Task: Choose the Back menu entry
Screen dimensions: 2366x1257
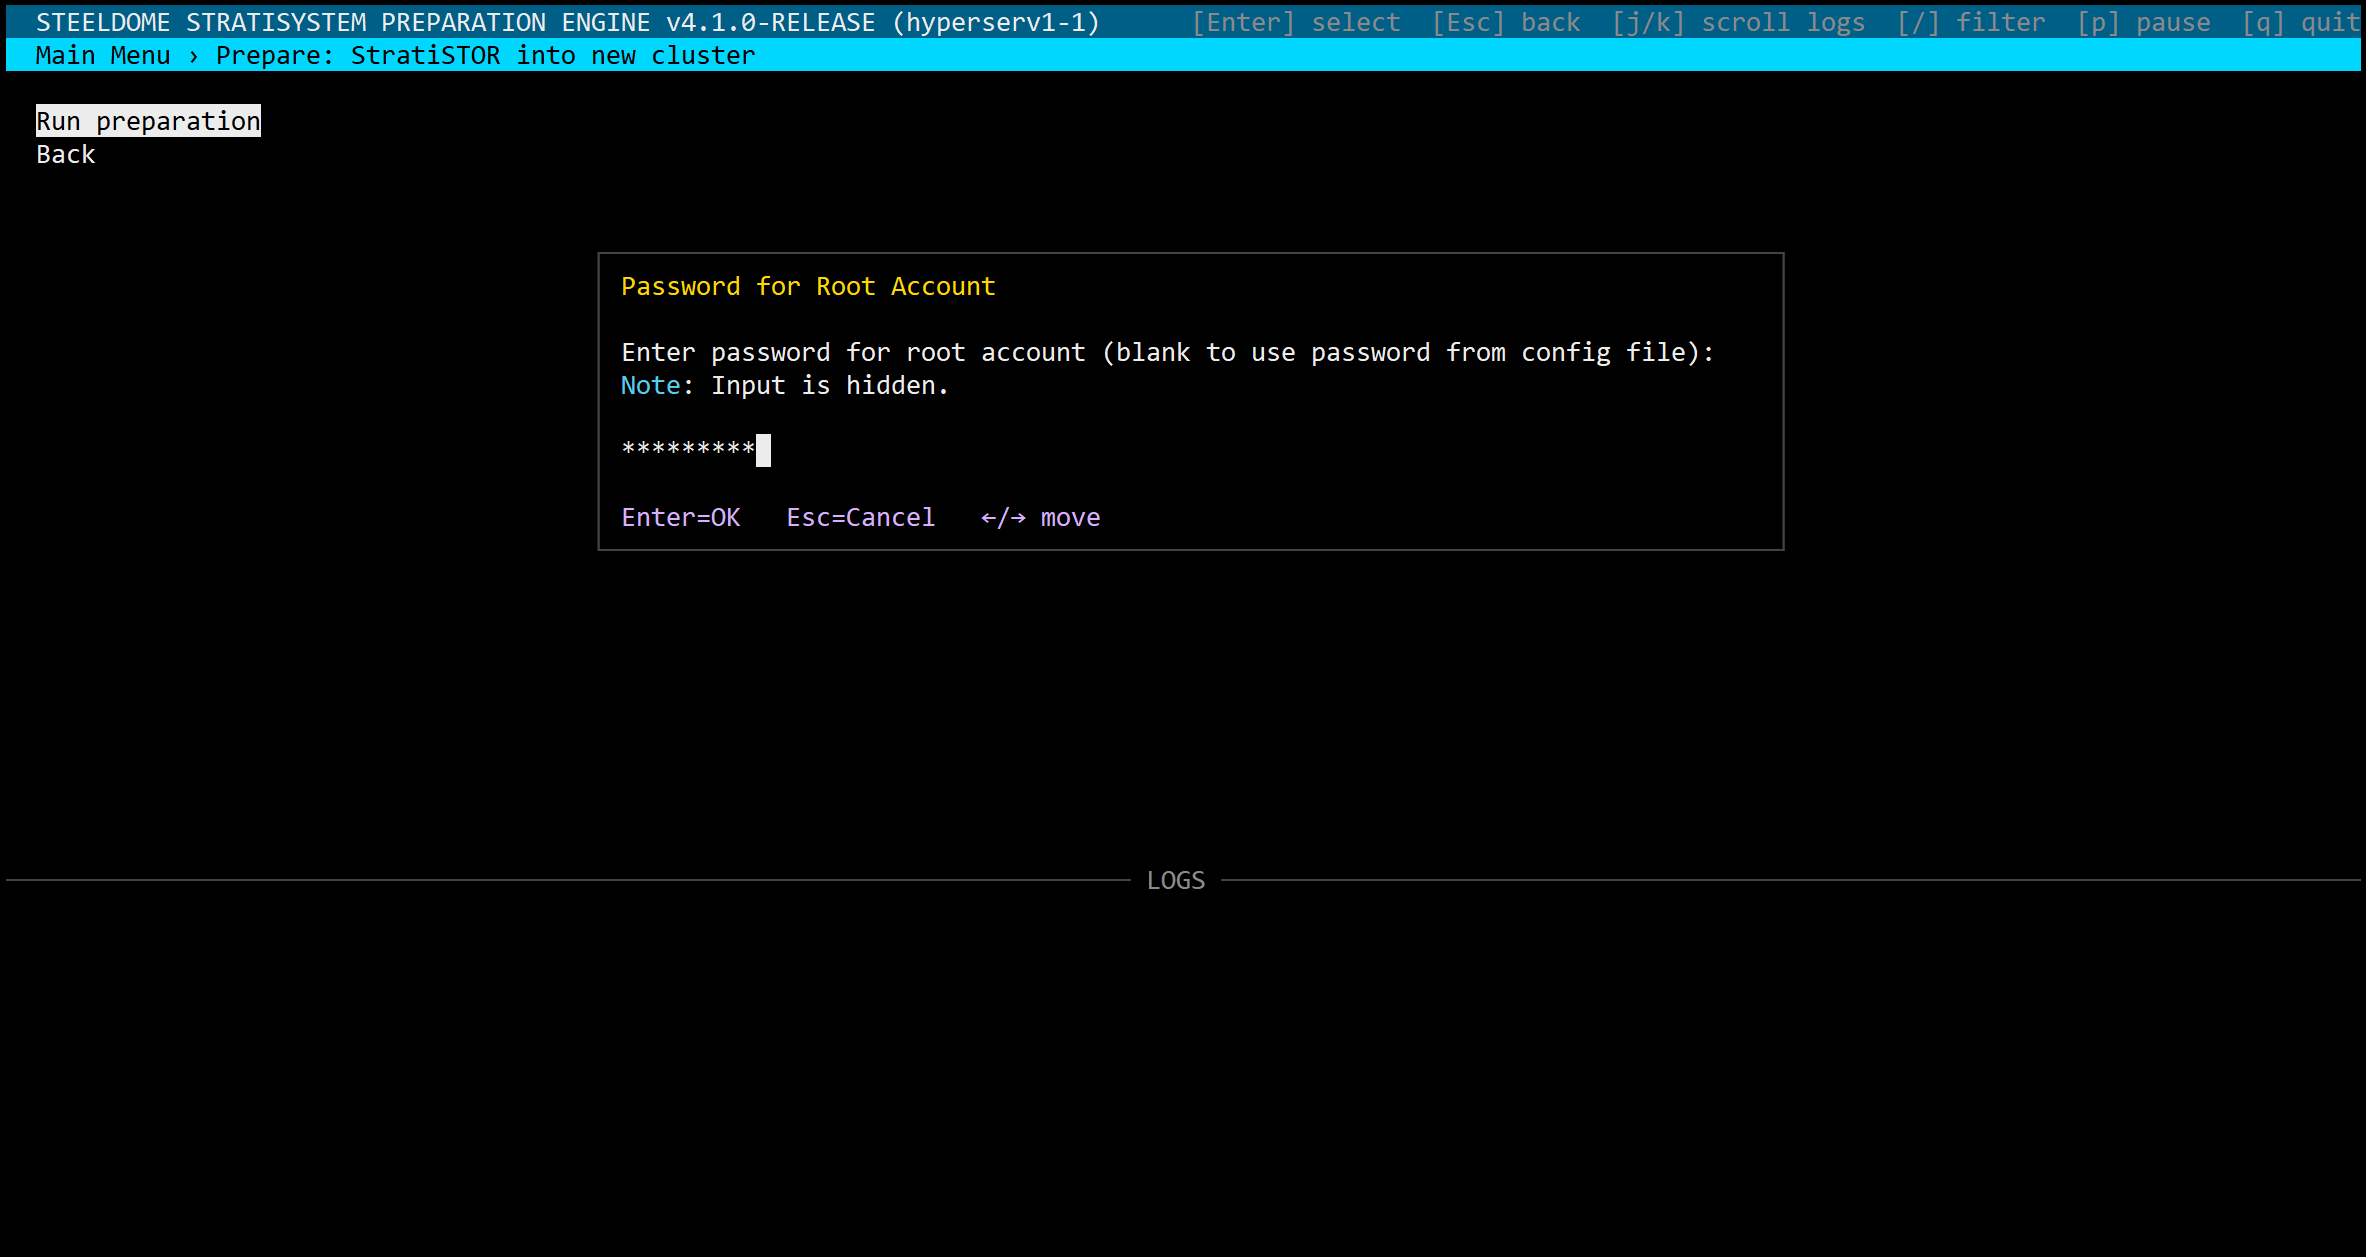Action: click(66, 155)
